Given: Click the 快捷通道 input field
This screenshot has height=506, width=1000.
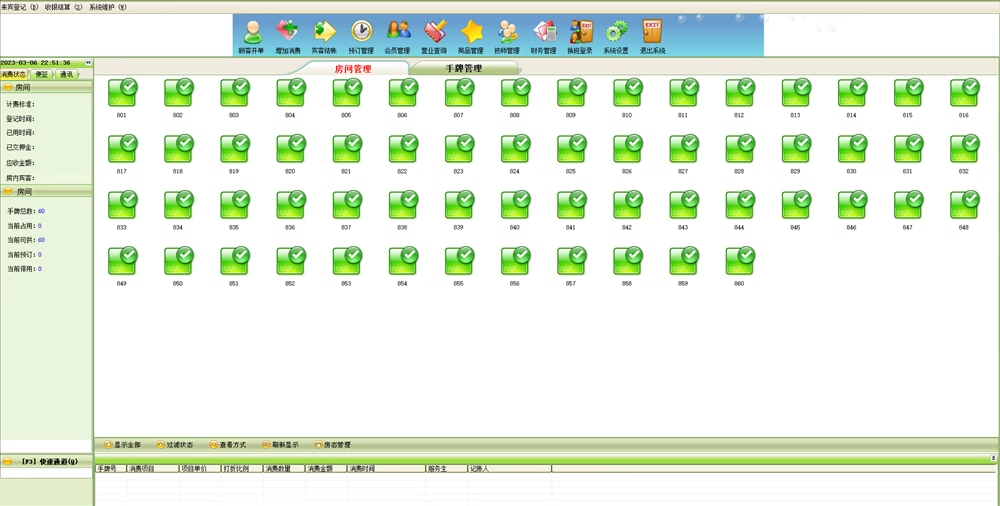Looking at the screenshot, I should click(x=46, y=473).
